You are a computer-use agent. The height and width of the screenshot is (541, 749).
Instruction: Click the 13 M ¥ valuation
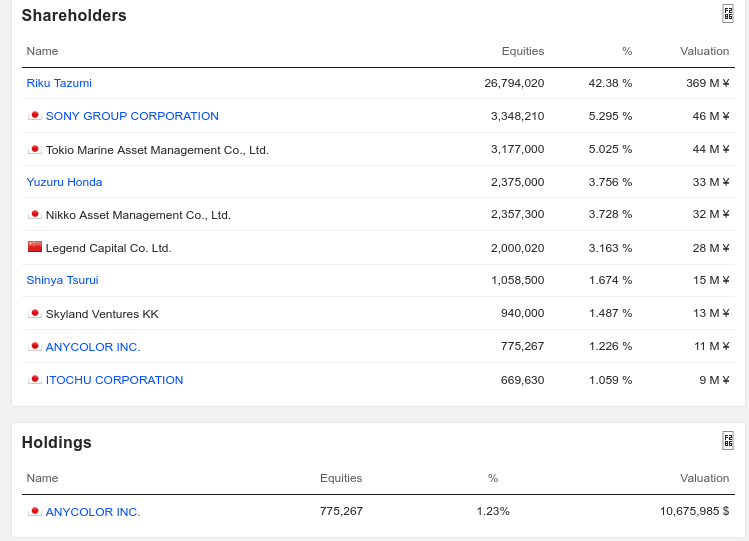[711, 313]
